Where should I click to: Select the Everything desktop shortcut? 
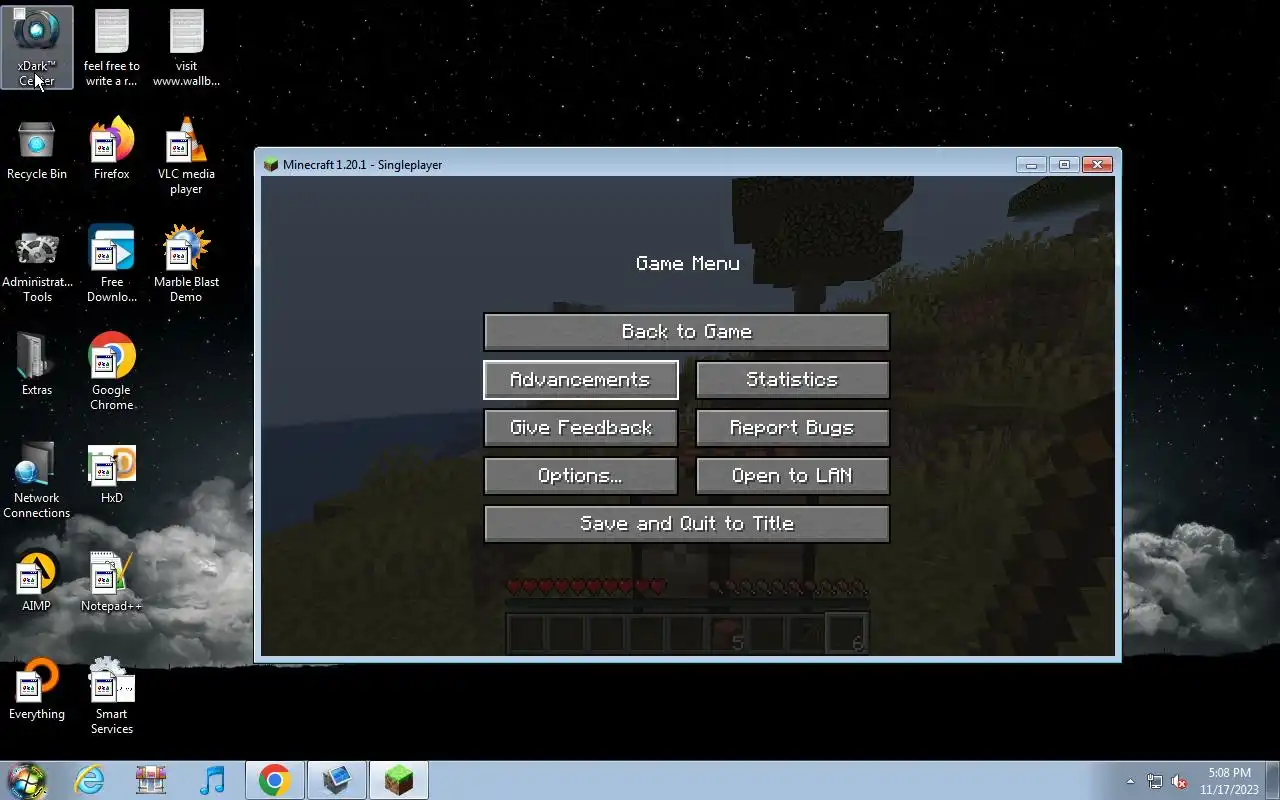click(x=37, y=688)
